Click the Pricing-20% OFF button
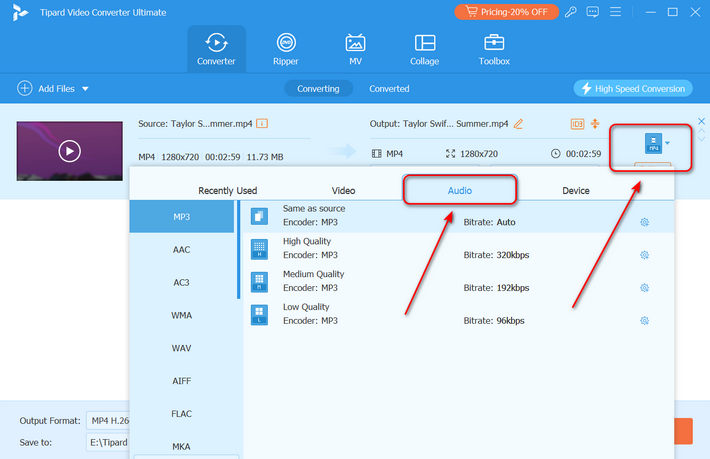Screen dimensions: 710x459 coord(507,12)
